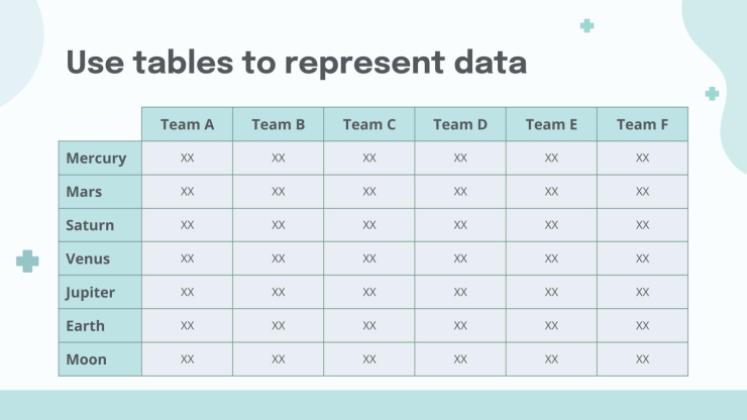Click the Earth row label
747x420 pixels.
click(x=86, y=326)
